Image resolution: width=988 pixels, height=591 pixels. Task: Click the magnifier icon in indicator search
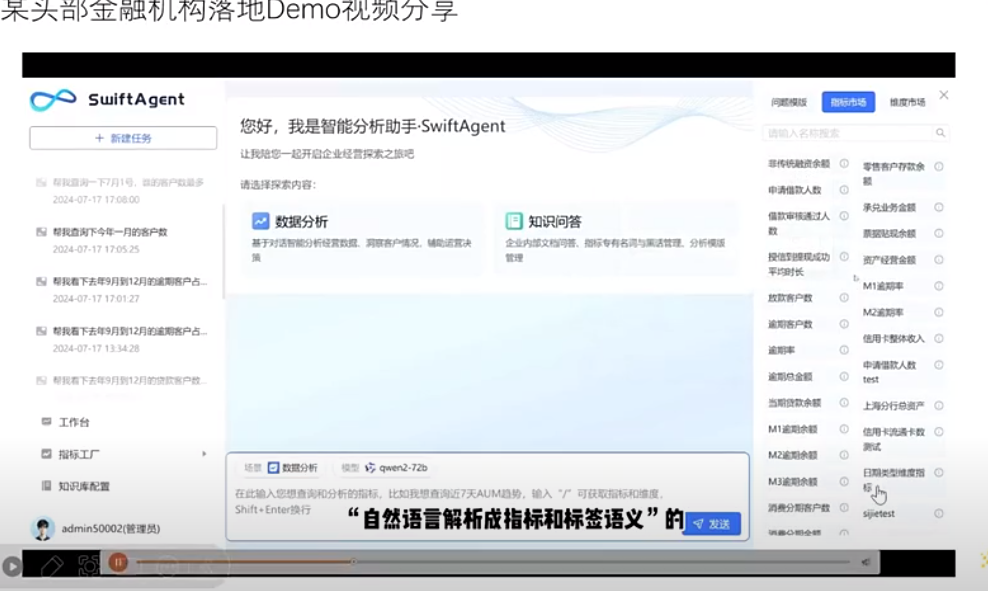pyautogui.click(x=940, y=133)
